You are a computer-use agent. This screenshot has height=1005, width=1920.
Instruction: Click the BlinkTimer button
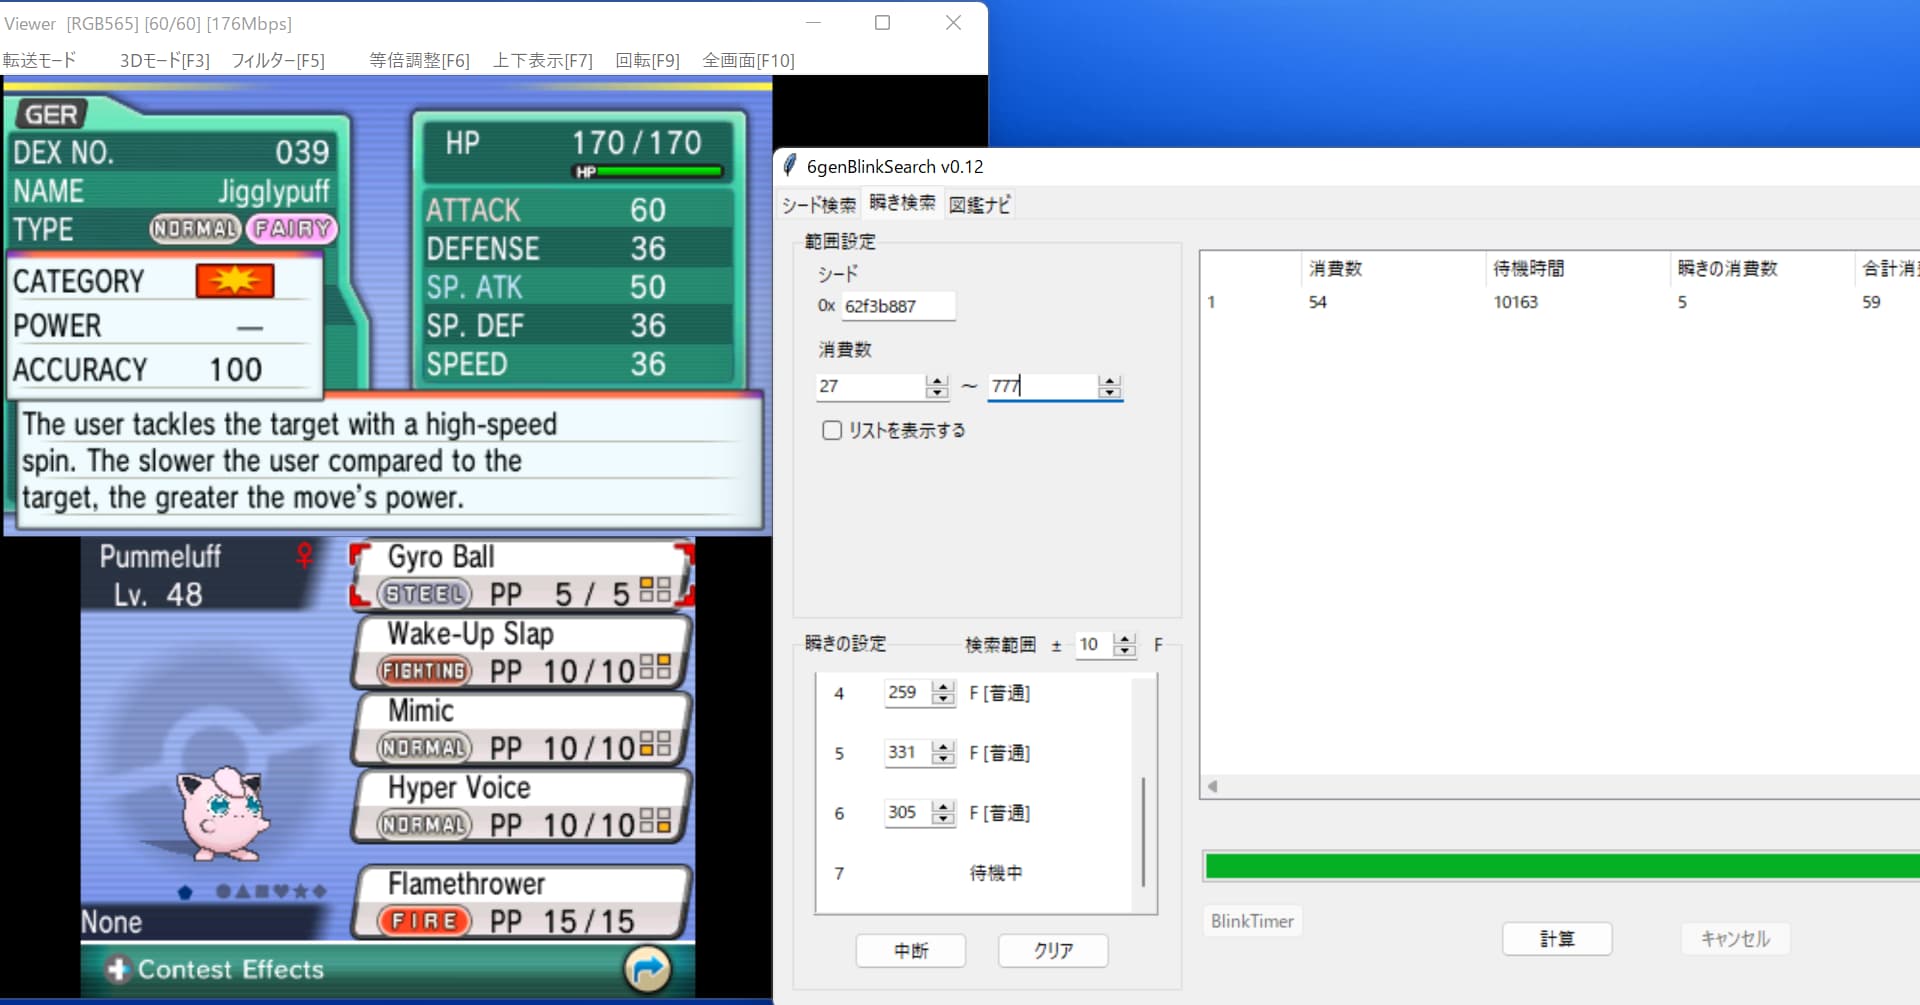tap(1252, 921)
